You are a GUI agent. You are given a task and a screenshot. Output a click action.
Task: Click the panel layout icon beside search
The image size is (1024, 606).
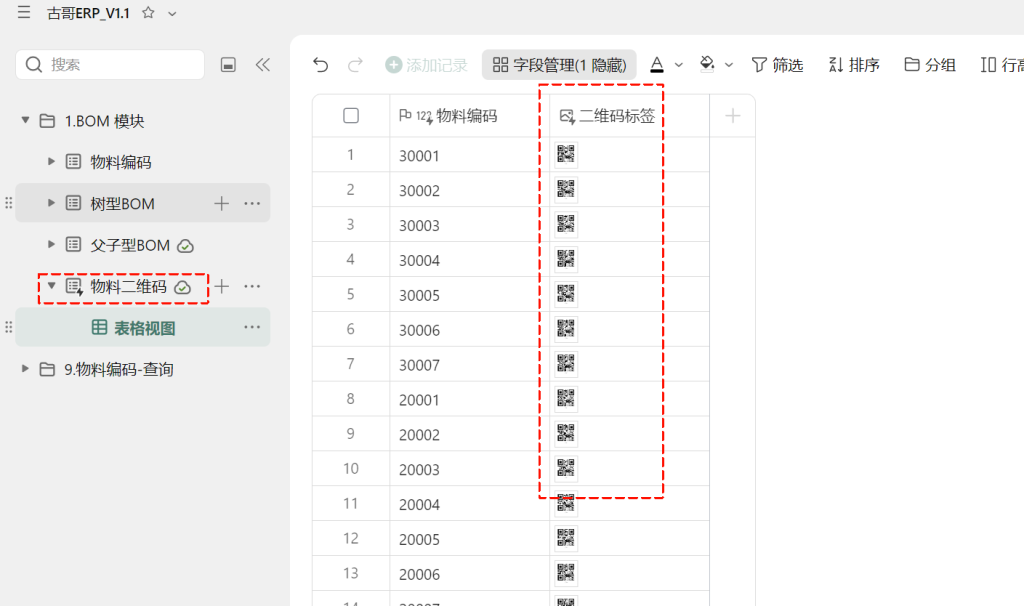pyautogui.click(x=228, y=65)
